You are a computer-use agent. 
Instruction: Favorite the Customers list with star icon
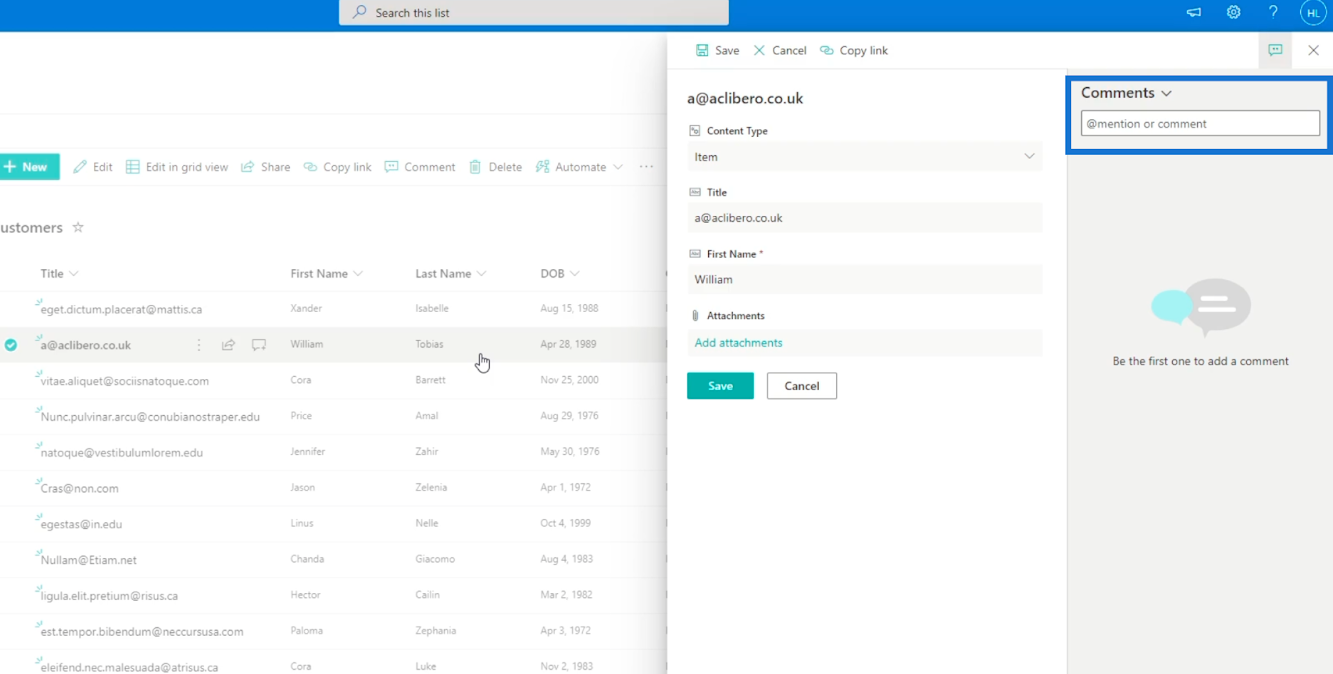(78, 227)
